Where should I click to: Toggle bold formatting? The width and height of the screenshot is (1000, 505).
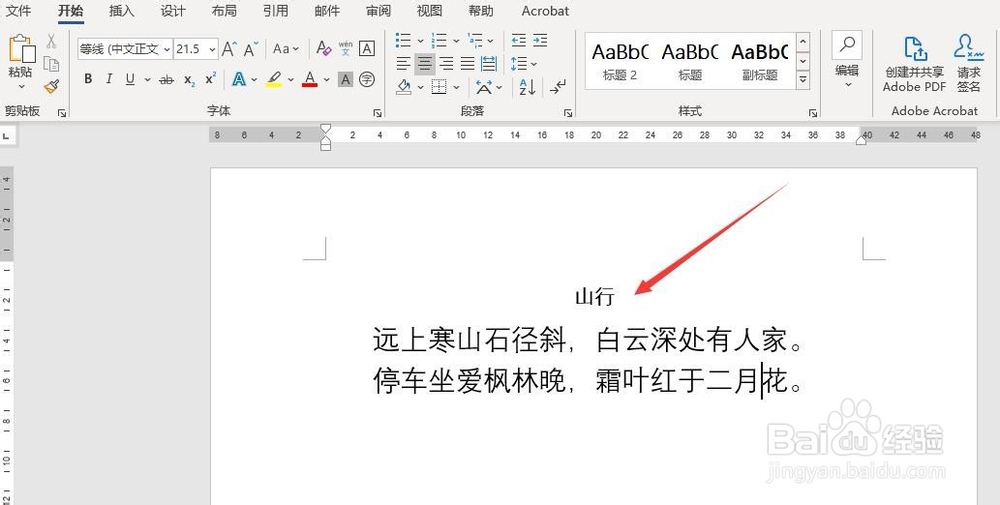[x=88, y=80]
